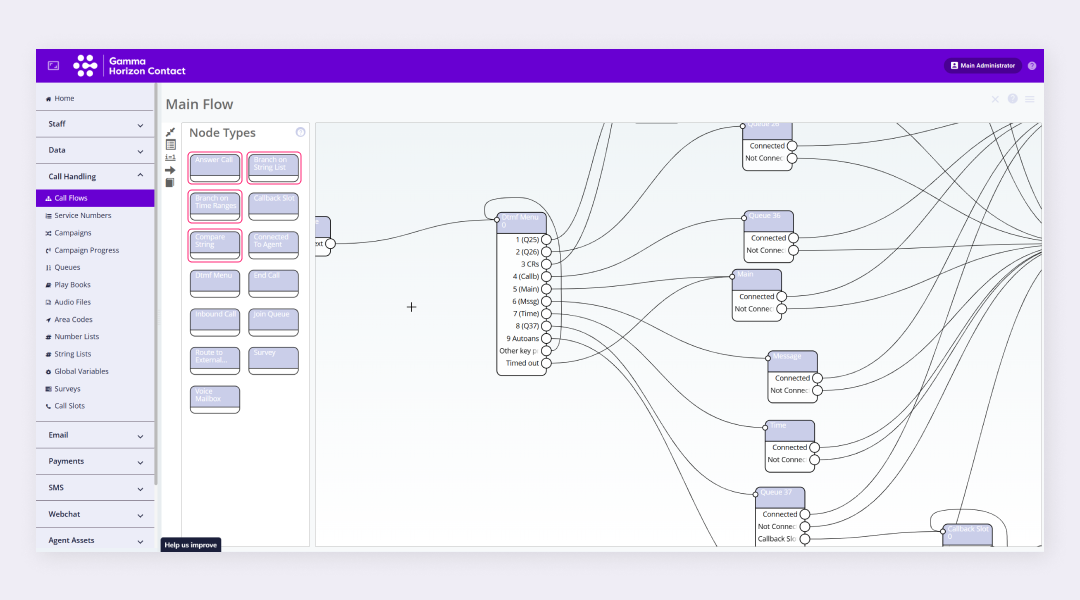Expand the Data sidebar section
This screenshot has height=600, width=1080.
click(95, 150)
